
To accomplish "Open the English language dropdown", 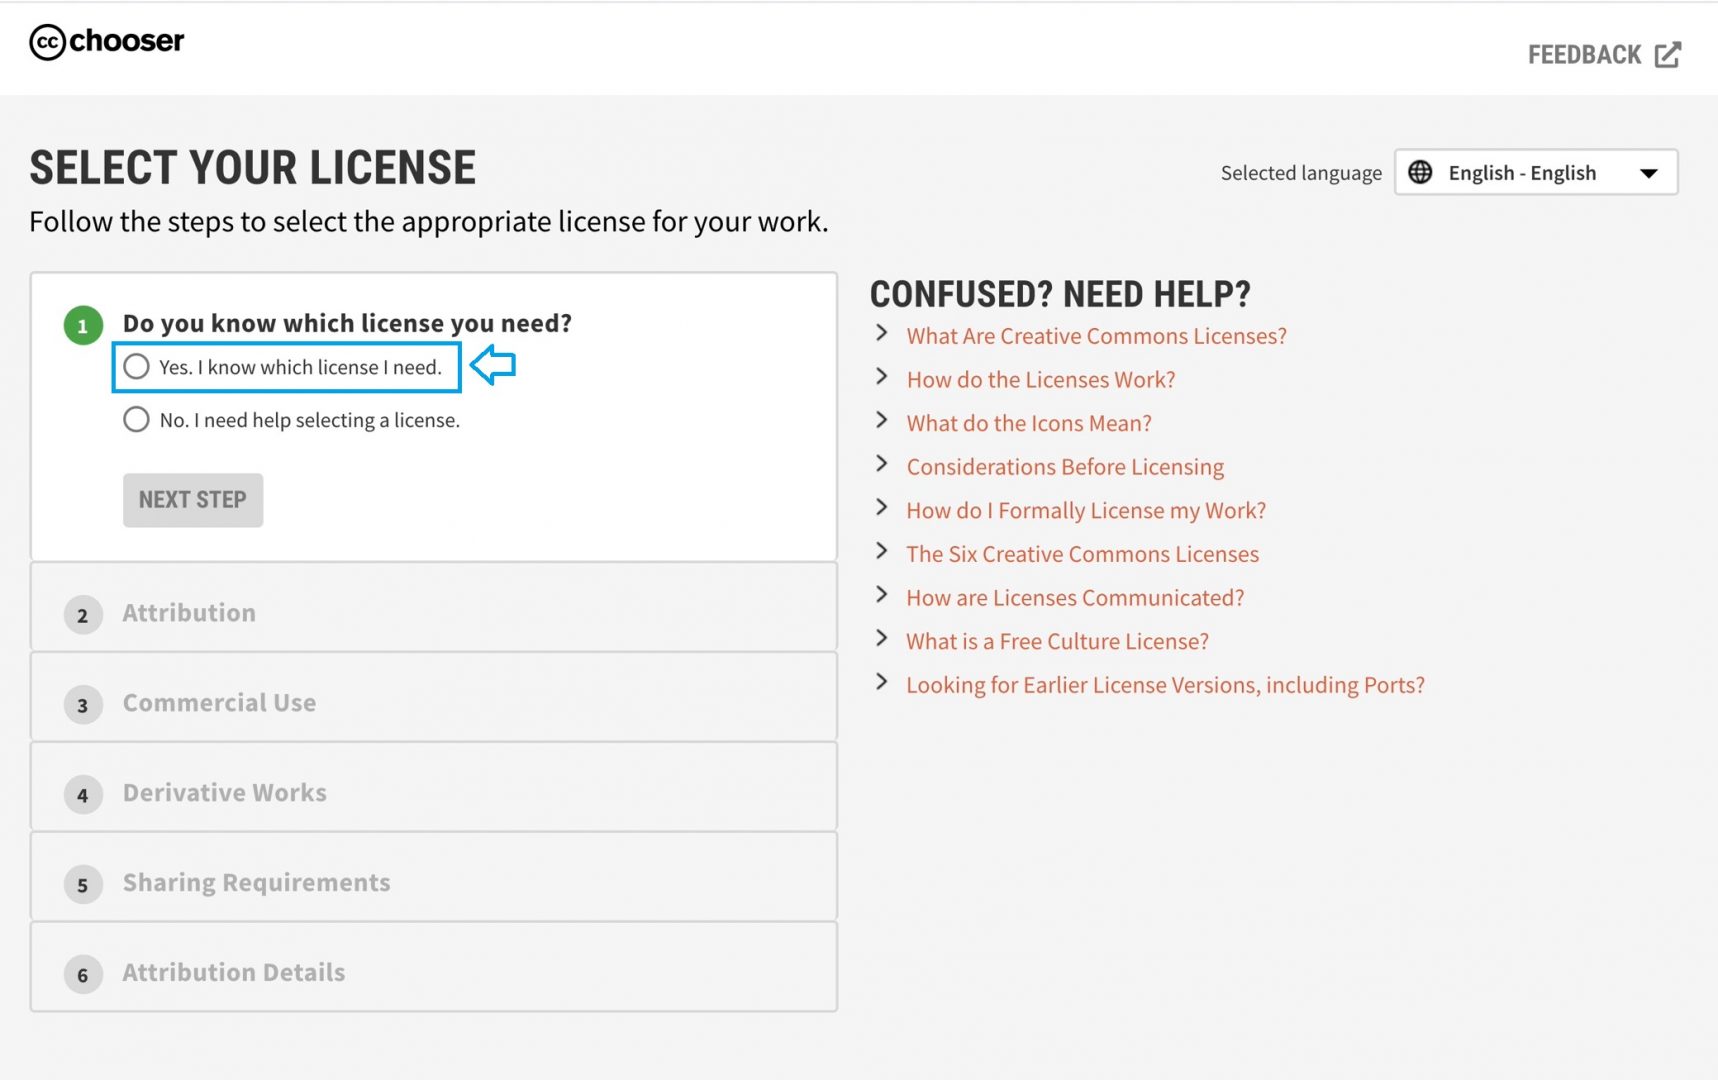I will [x=1650, y=172].
